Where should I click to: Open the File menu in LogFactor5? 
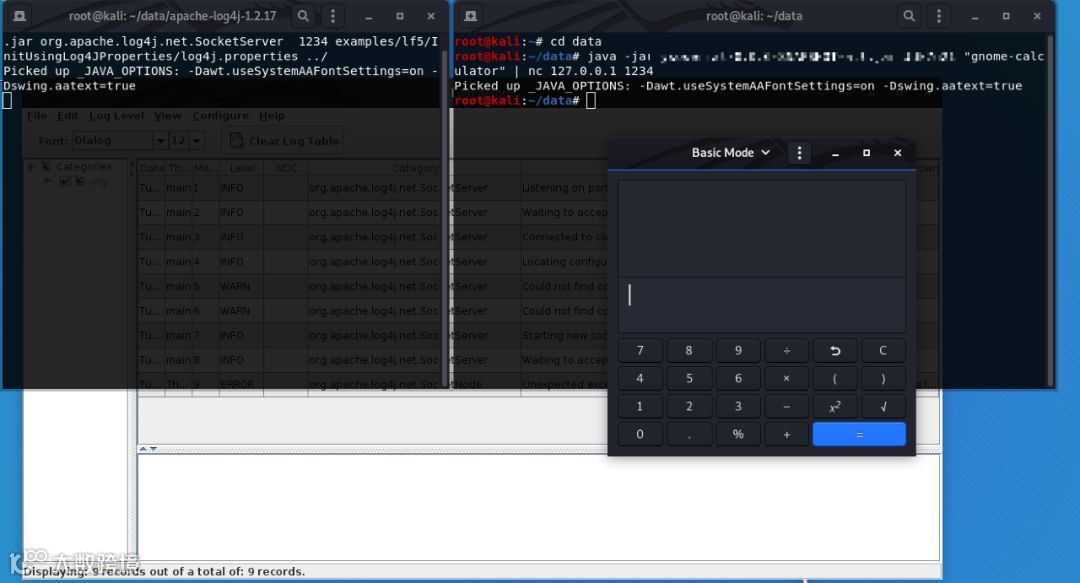pyautogui.click(x=37, y=115)
